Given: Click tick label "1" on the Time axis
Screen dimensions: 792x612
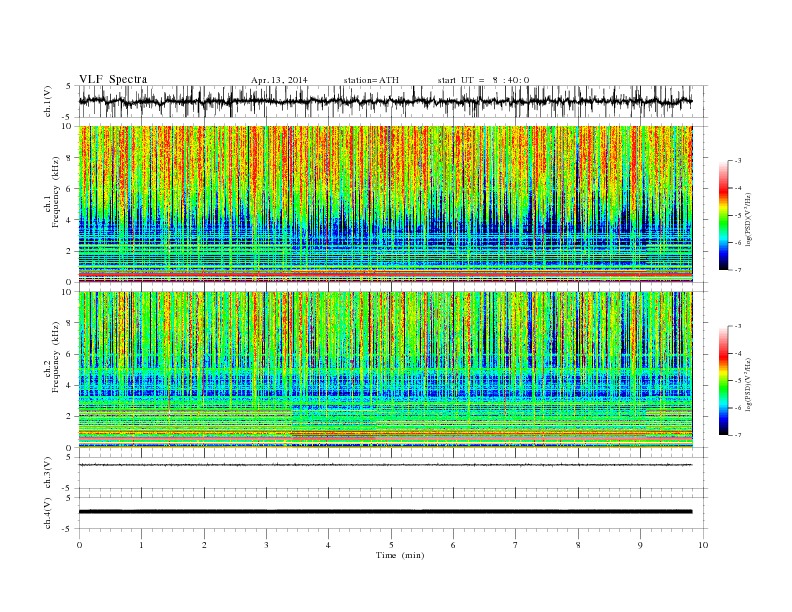Looking at the screenshot, I should (141, 545).
